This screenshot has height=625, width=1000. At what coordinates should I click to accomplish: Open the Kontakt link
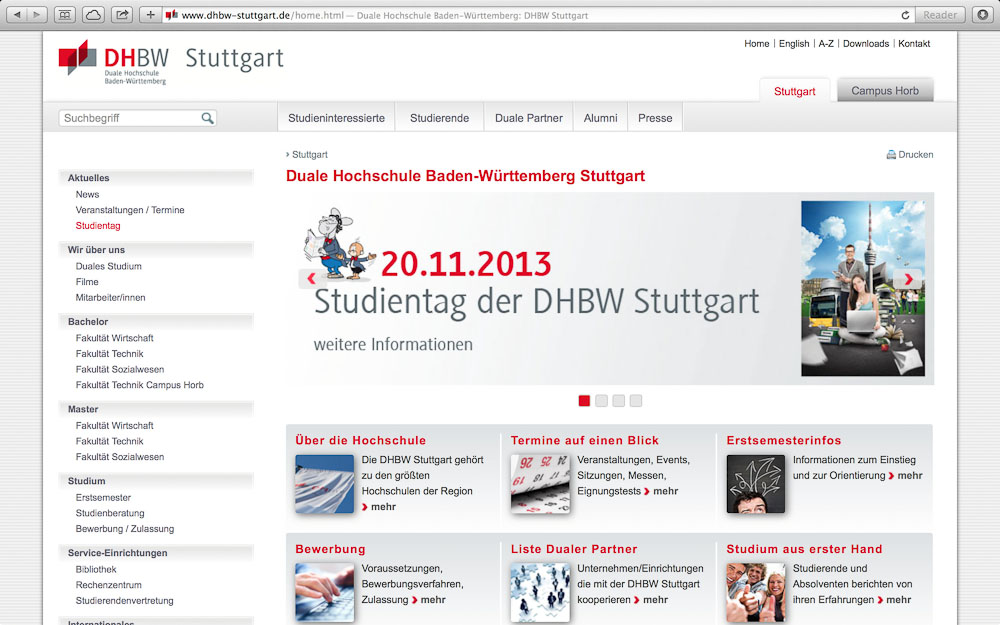914,43
